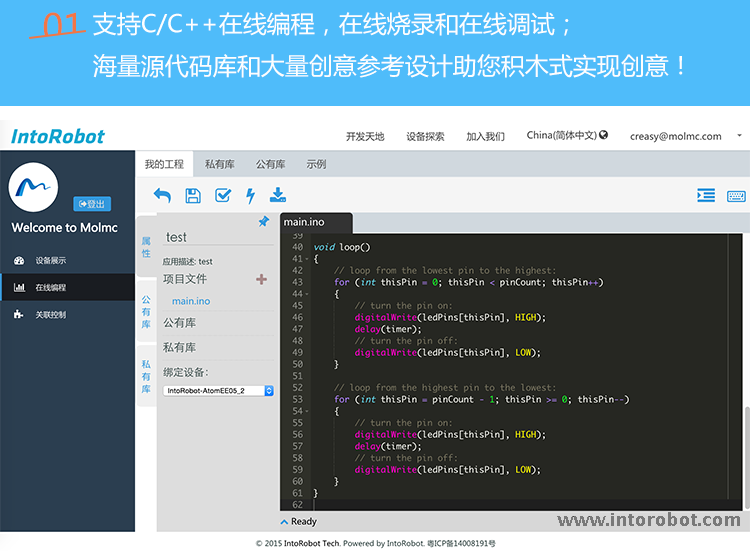Click the IntoRobot logo
The image size is (750, 553).
(58, 137)
